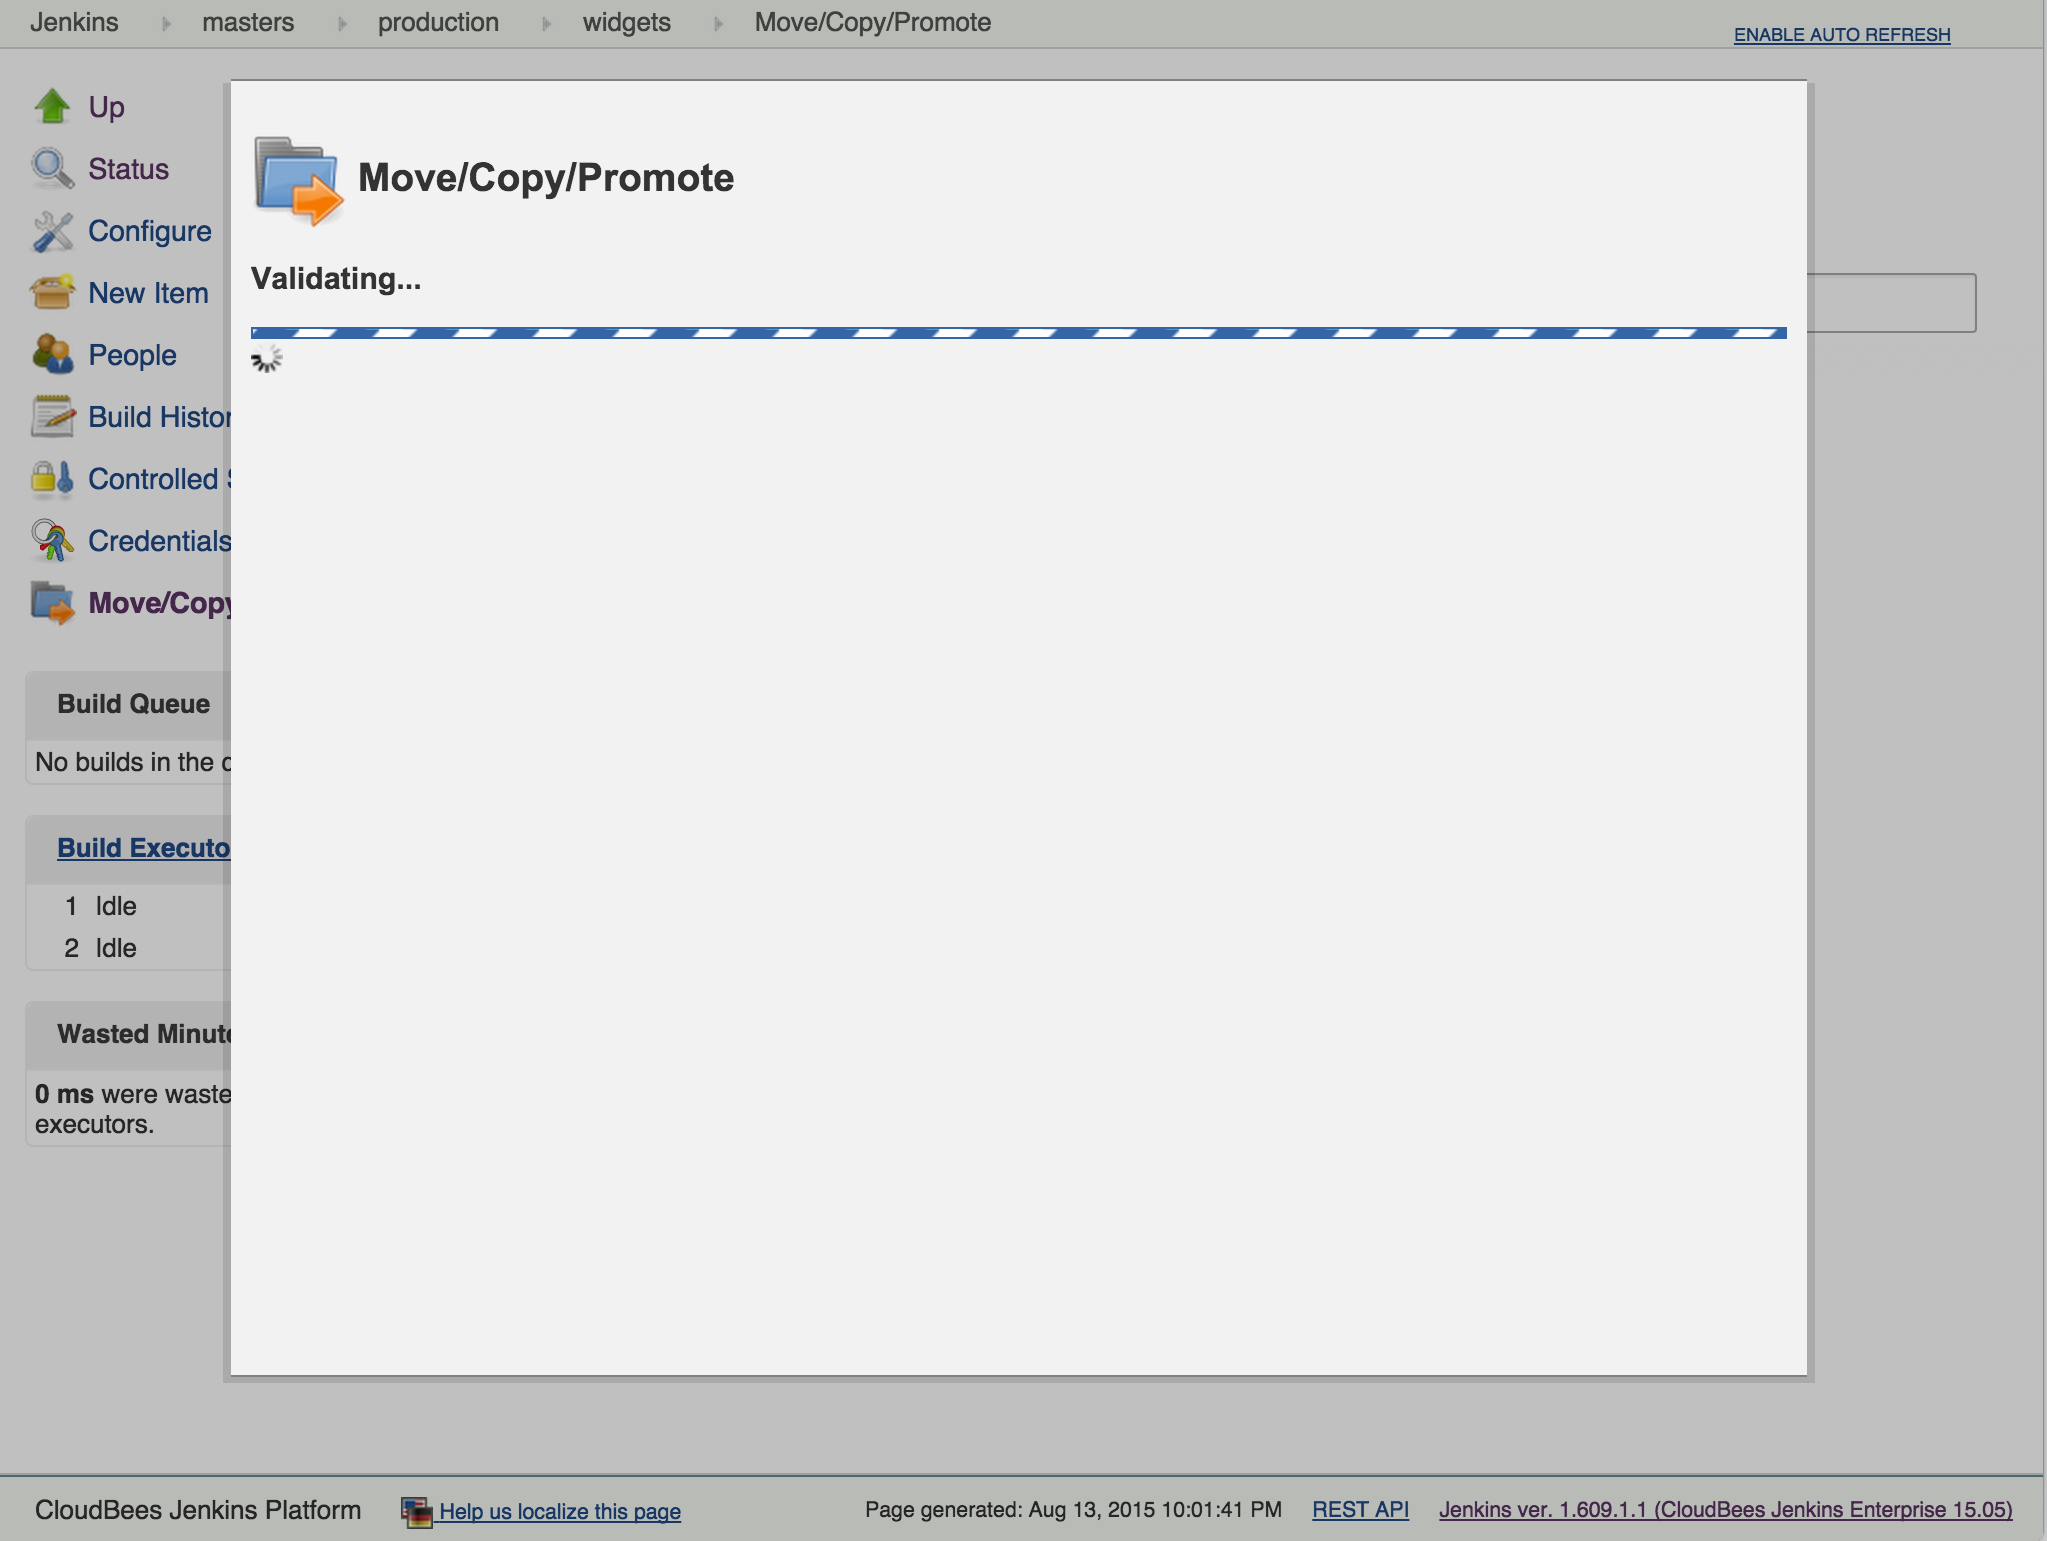Click executor 2 Idle row
The width and height of the screenshot is (2047, 1541).
point(130,948)
